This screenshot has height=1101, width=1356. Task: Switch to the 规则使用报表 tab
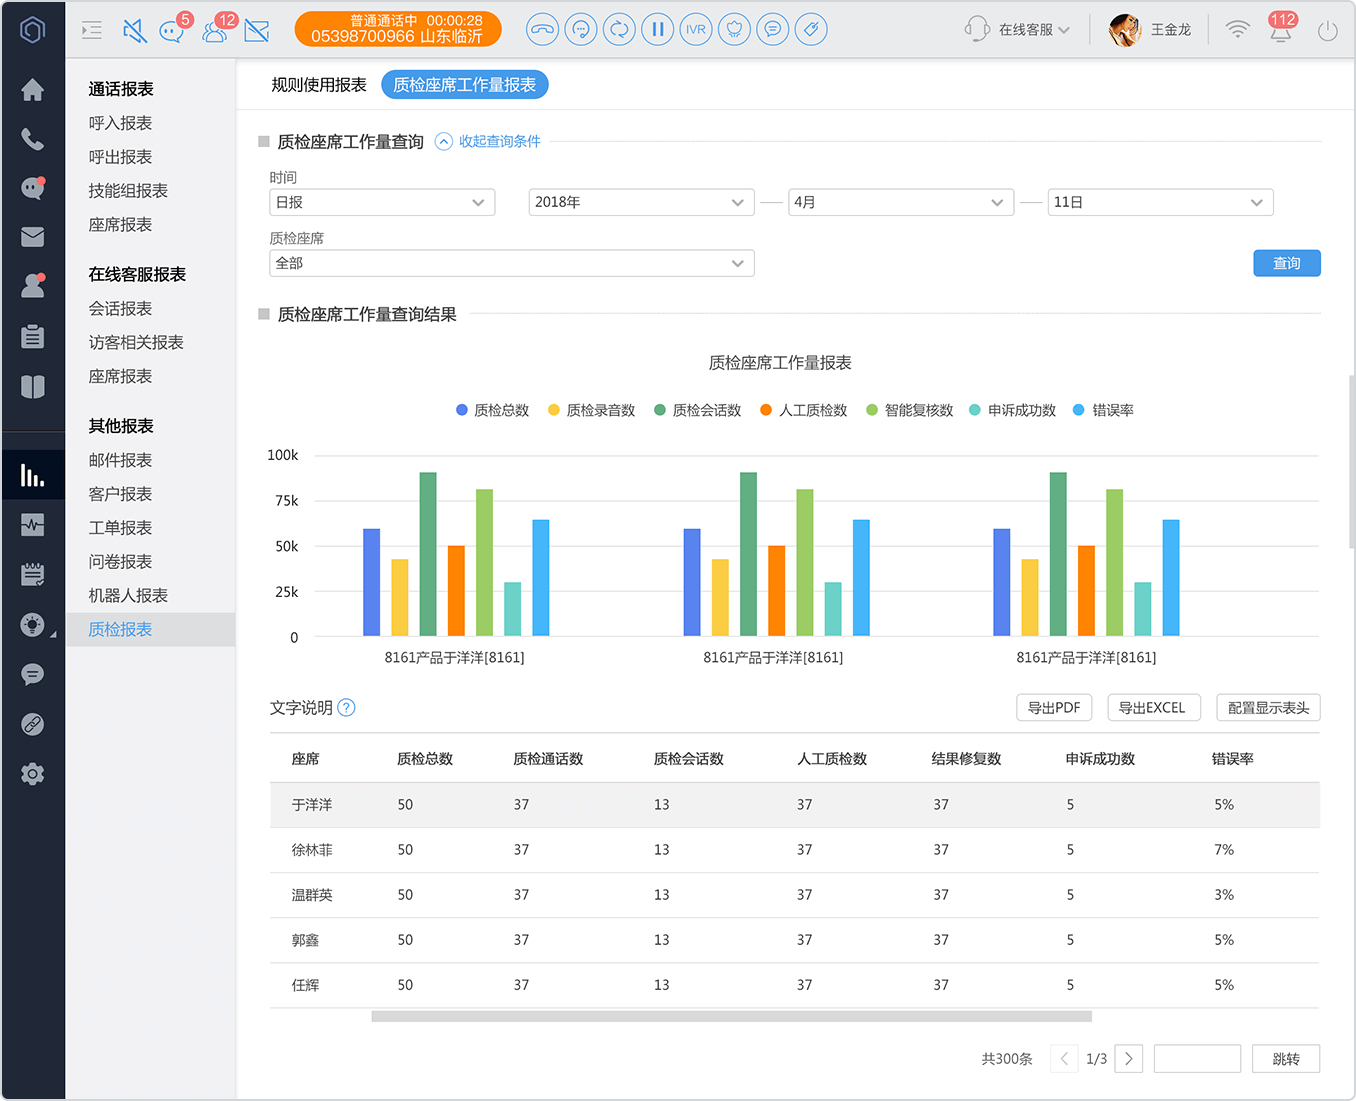(319, 85)
